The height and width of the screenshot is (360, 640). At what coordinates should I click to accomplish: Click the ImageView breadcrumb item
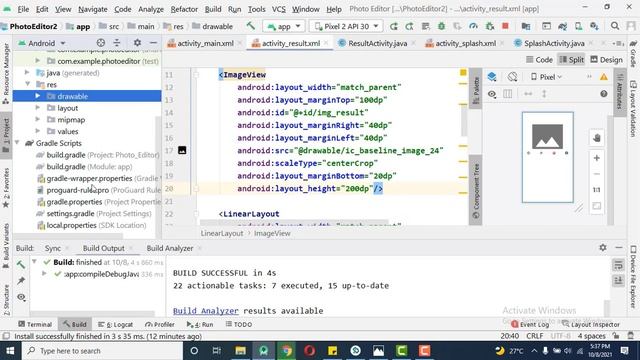tap(272, 233)
